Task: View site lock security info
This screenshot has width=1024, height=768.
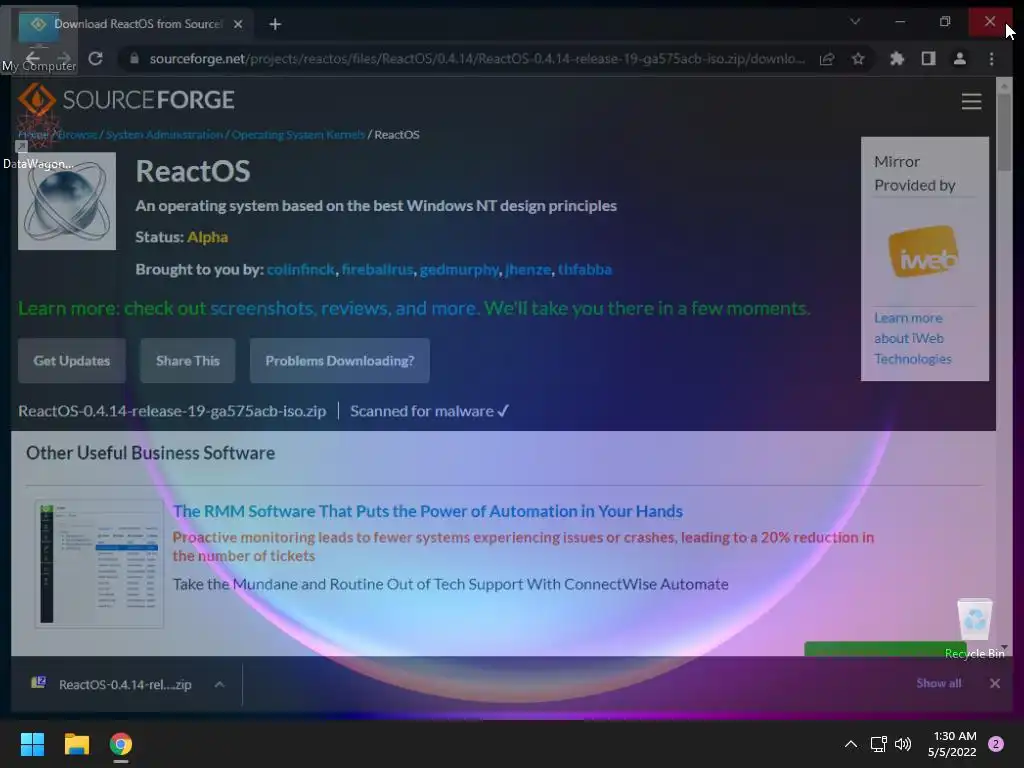Action: click(135, 59)
